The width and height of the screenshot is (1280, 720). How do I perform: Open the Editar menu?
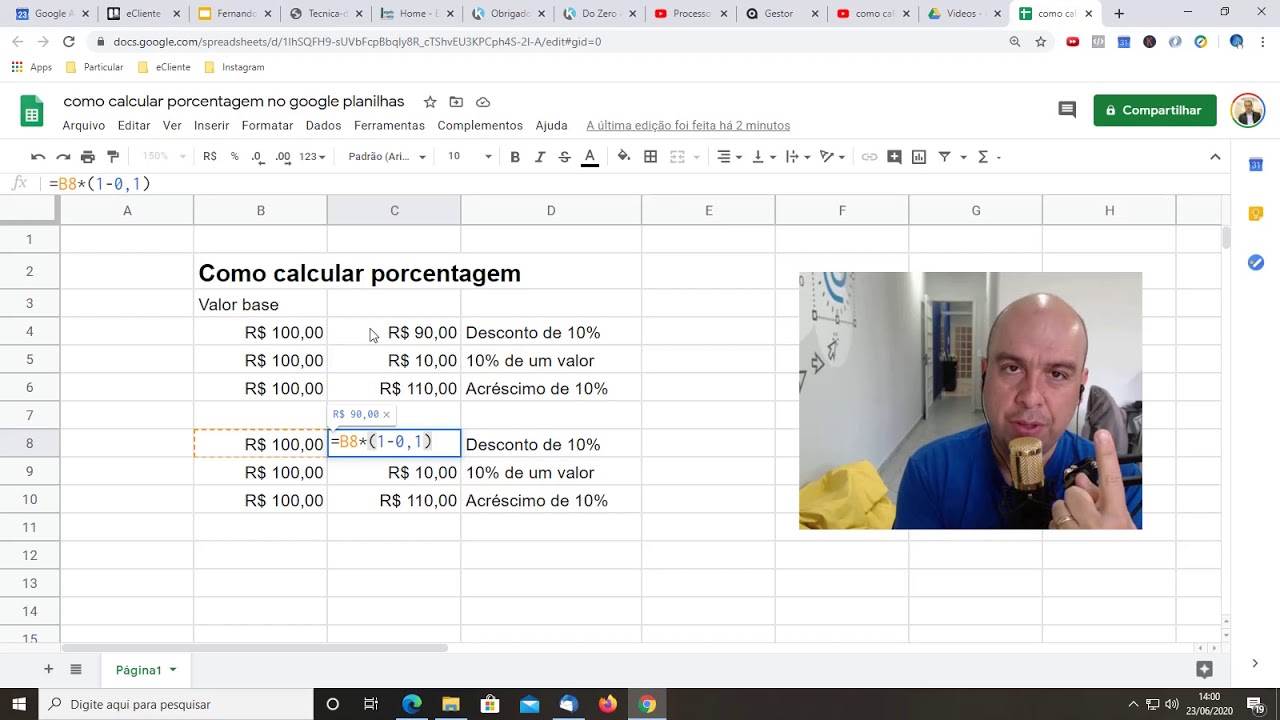pyautogui.click(x=134, y=126)
